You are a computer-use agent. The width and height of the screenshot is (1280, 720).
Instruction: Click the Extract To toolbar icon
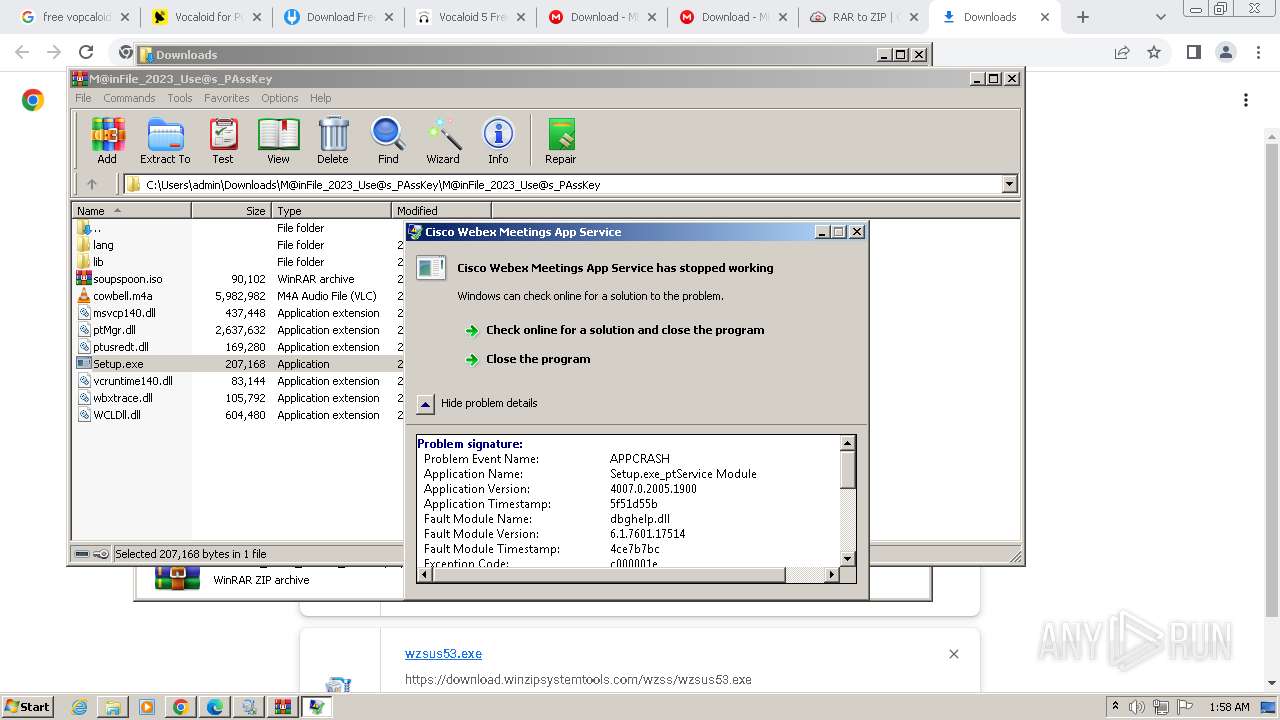(165, 140)
